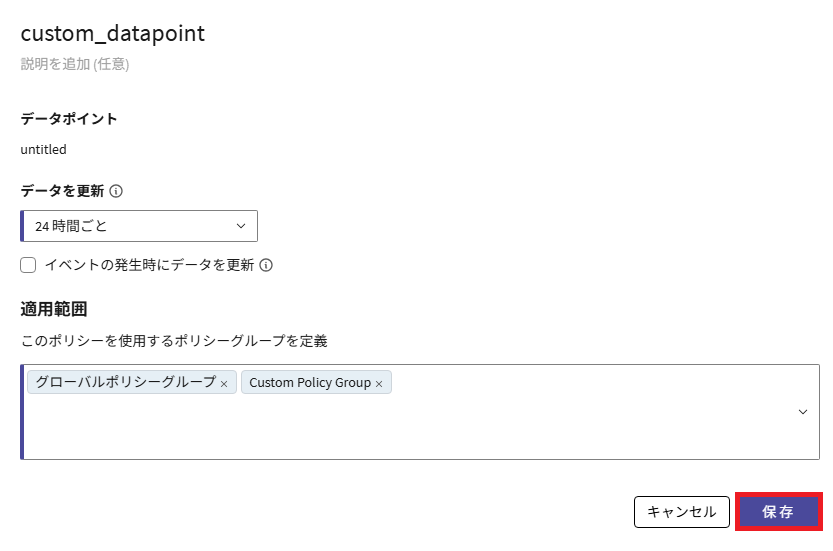Click the chevron arrow in the 24時間ごと dropdown
The image size is (833, 551).
[x=241, y=226]
